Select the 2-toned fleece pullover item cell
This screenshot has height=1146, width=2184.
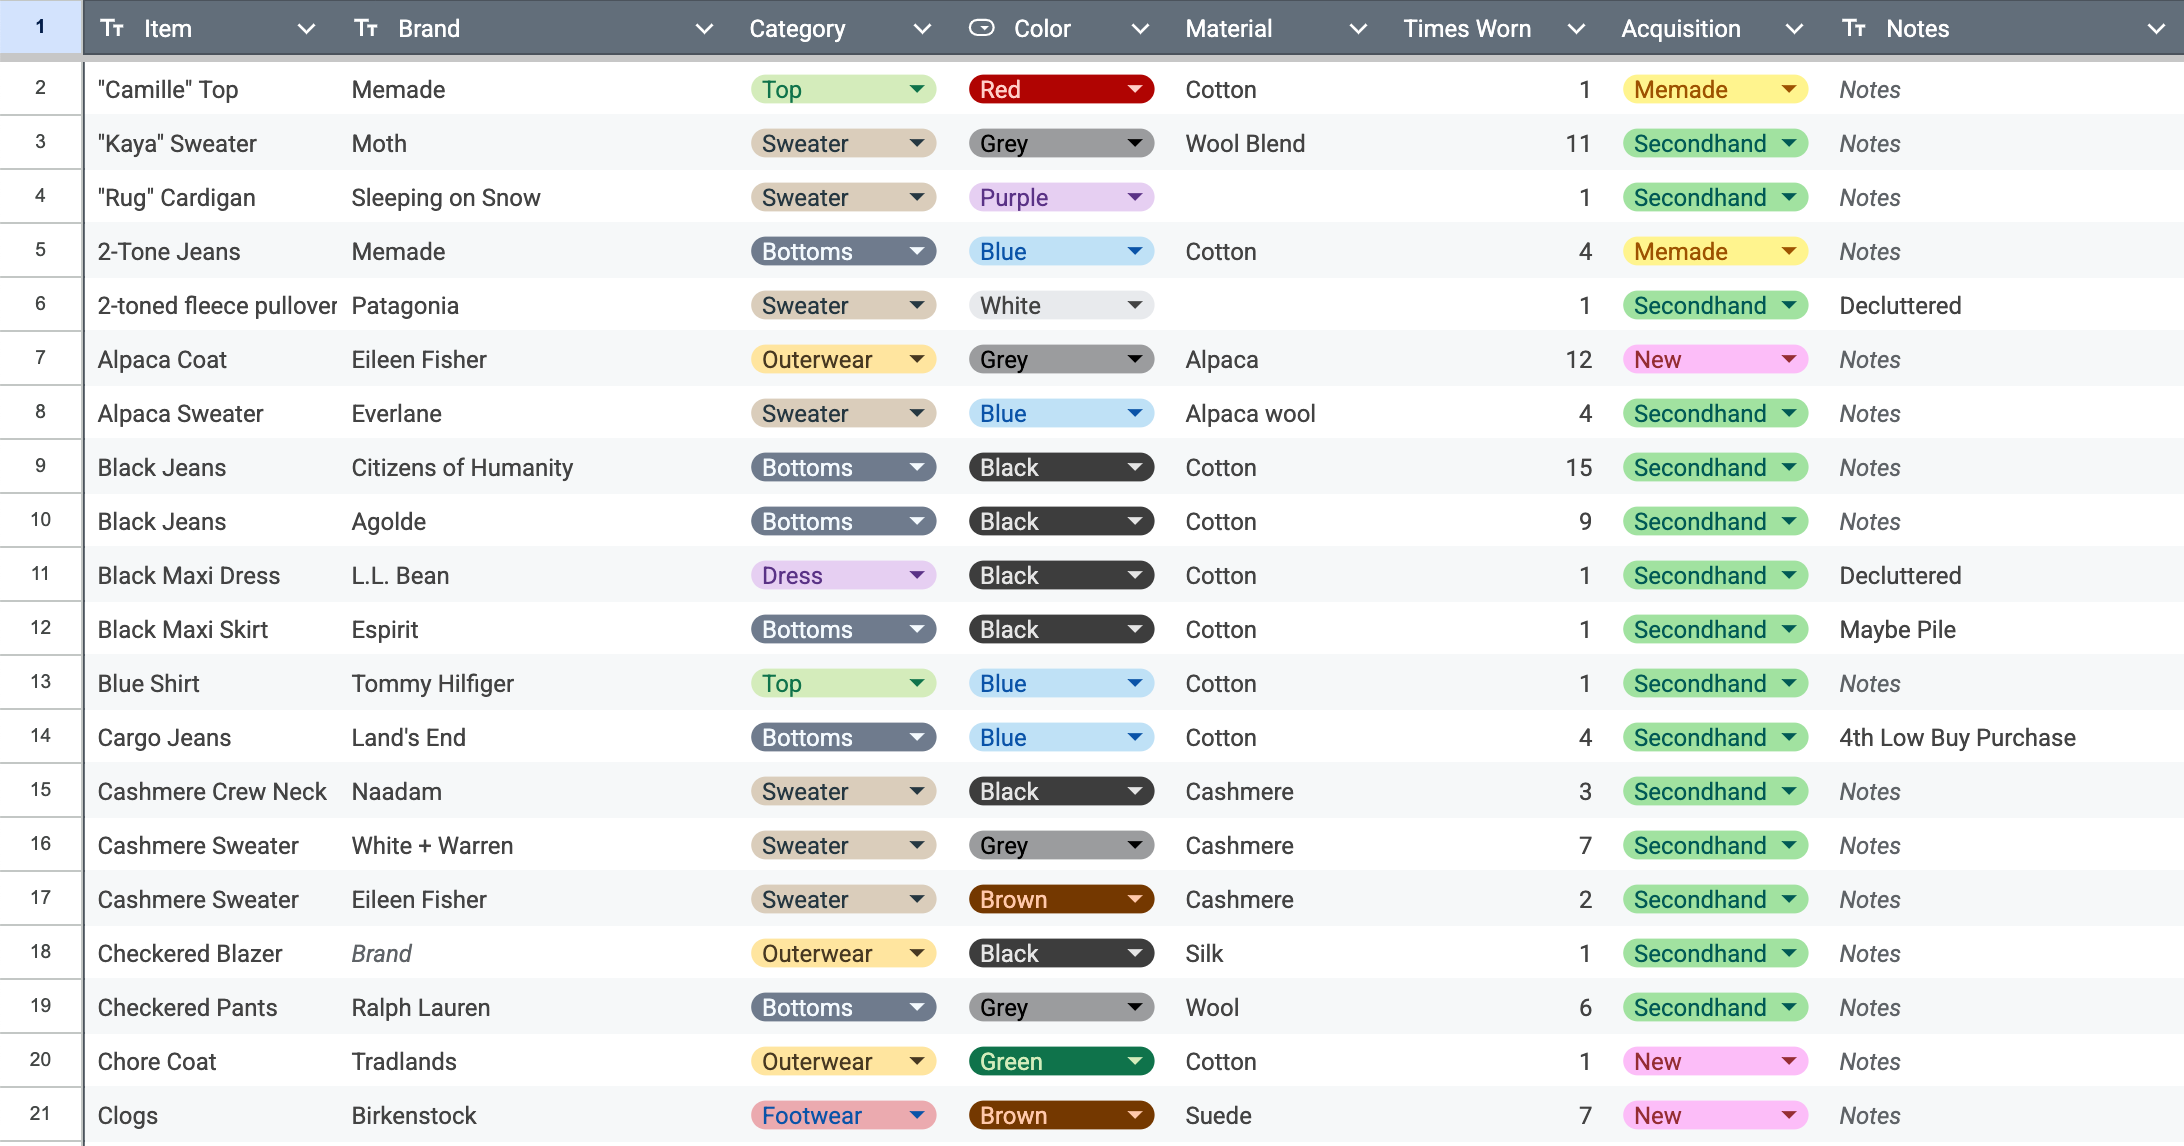pos(212,305)
